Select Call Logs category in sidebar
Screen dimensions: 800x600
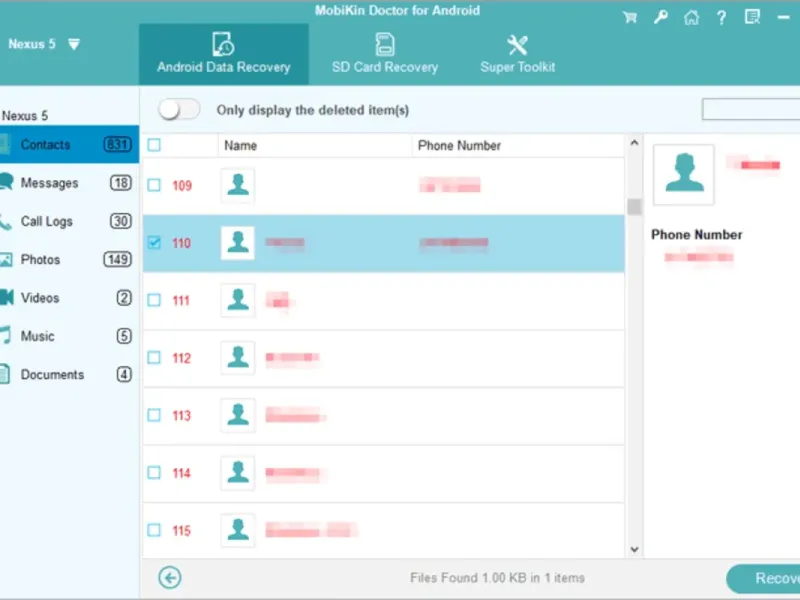[69, 221]
